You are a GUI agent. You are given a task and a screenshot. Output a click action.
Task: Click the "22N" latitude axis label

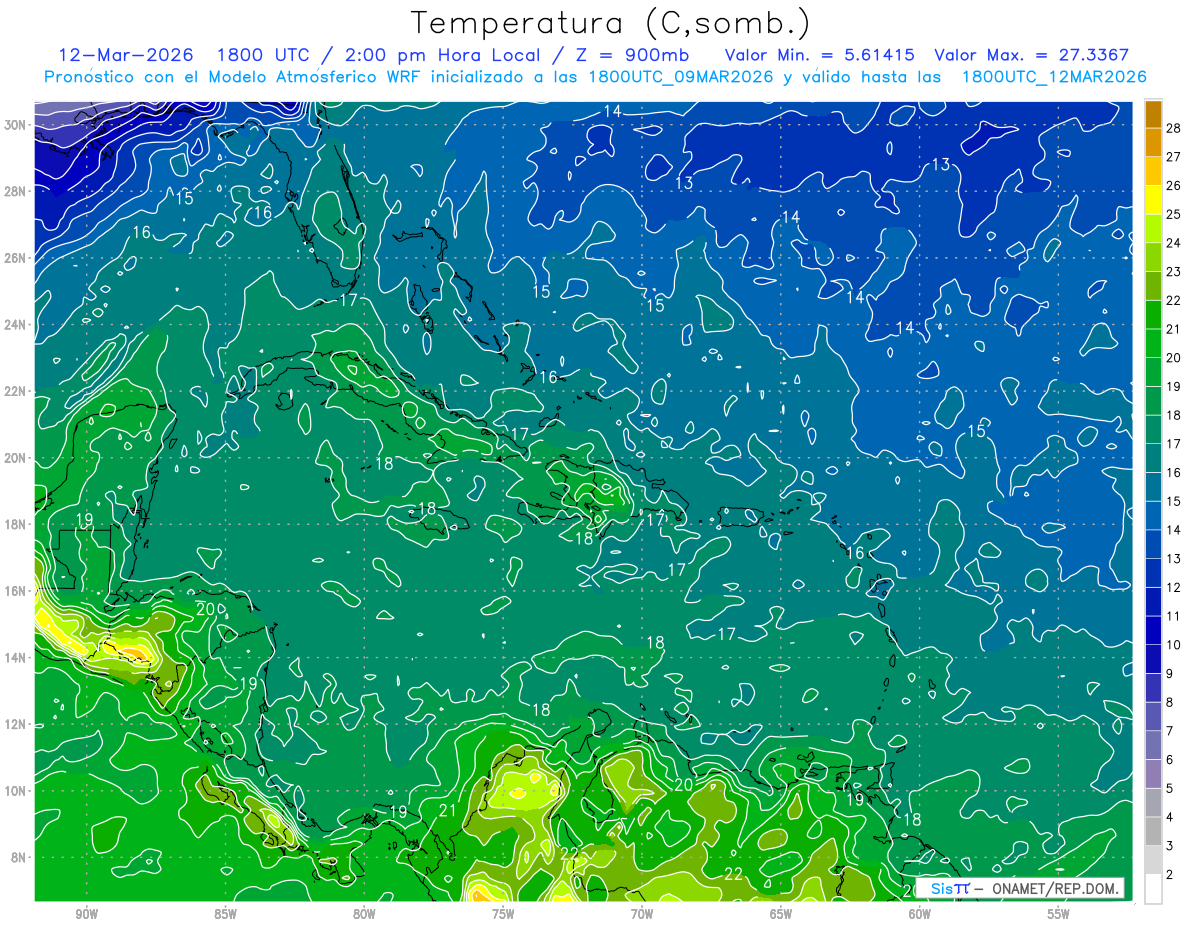pos(16,391)
